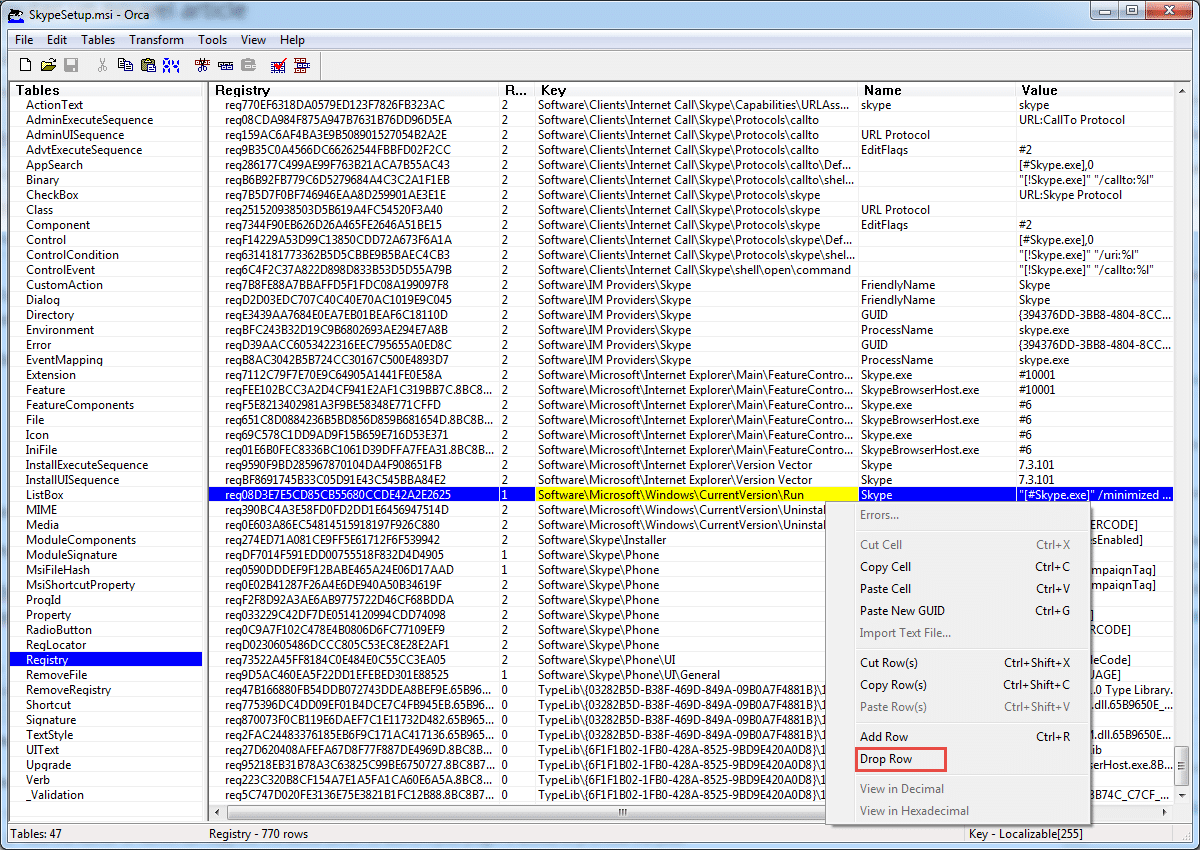Choose Add Row in the context menu
The width and height of the screenshot is (1200, 850).
(x=884, y=737)
